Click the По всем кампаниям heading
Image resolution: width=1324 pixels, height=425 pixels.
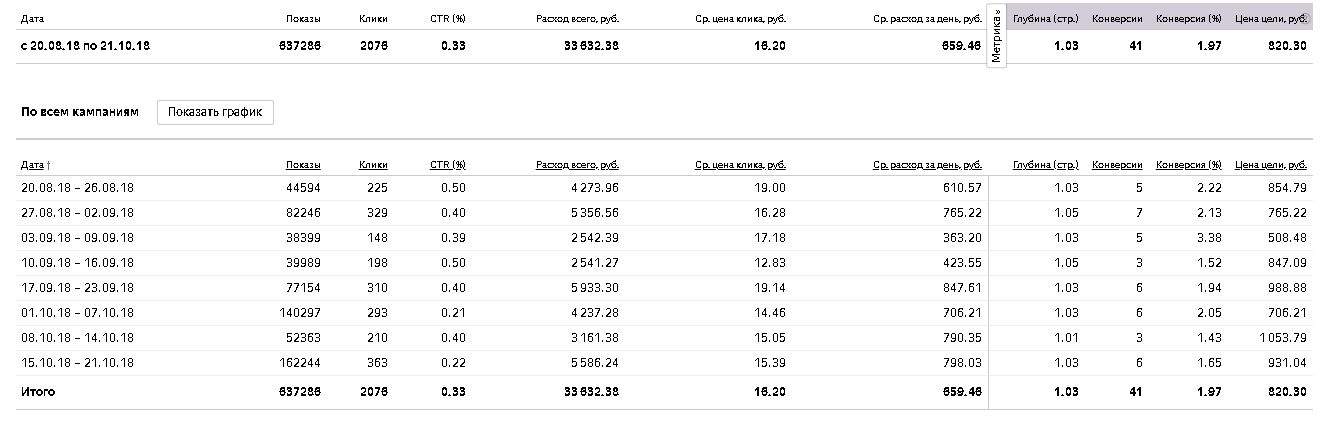click(x=80, y=112)
